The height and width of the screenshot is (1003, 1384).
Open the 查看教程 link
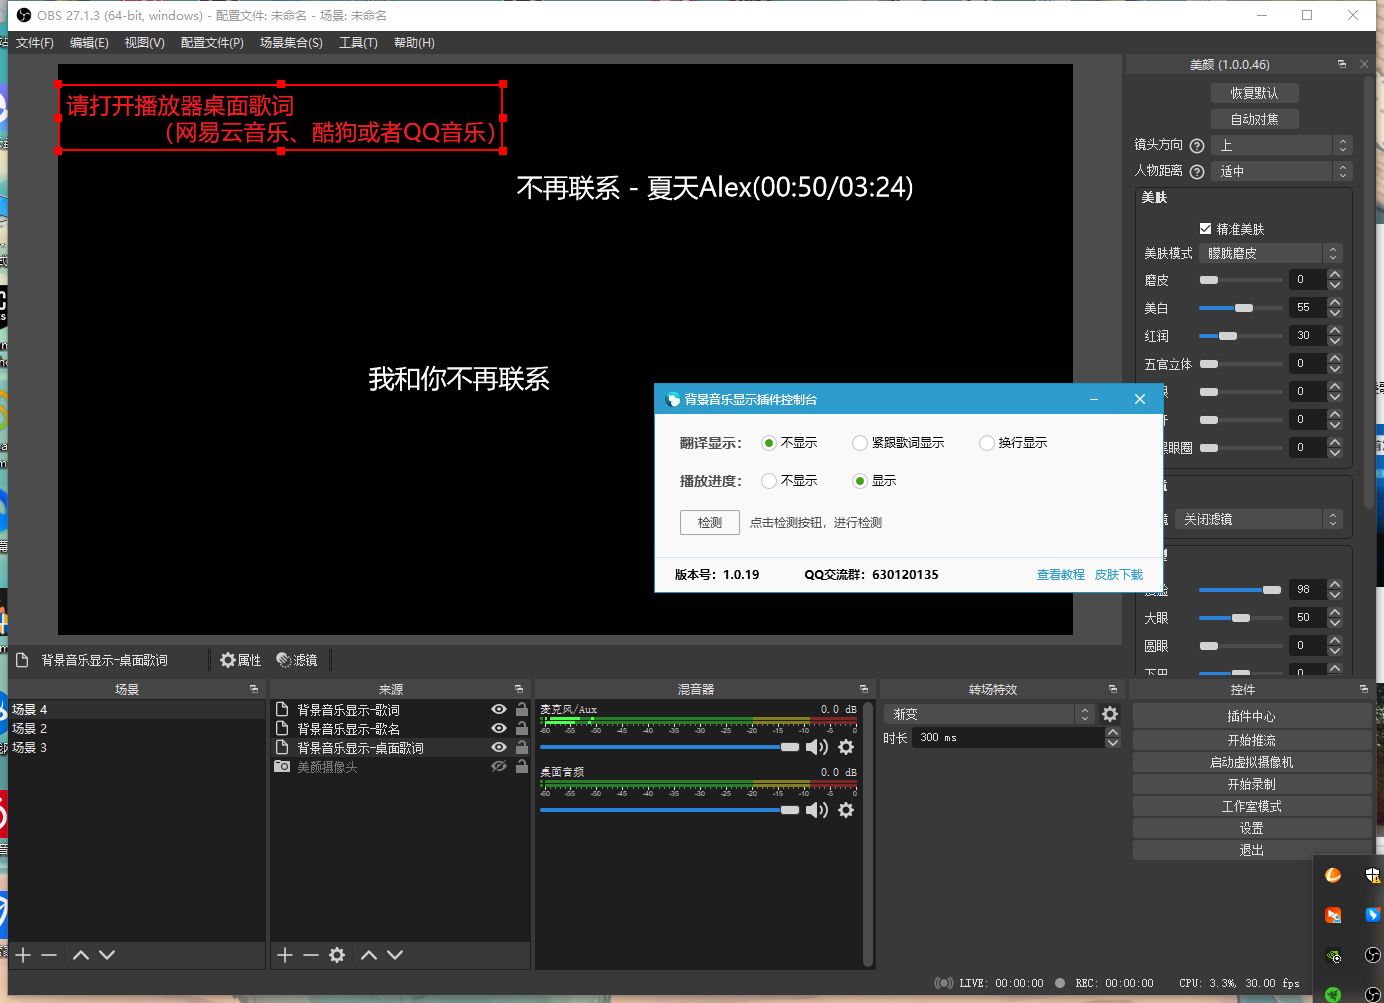tap(1060, 575)
